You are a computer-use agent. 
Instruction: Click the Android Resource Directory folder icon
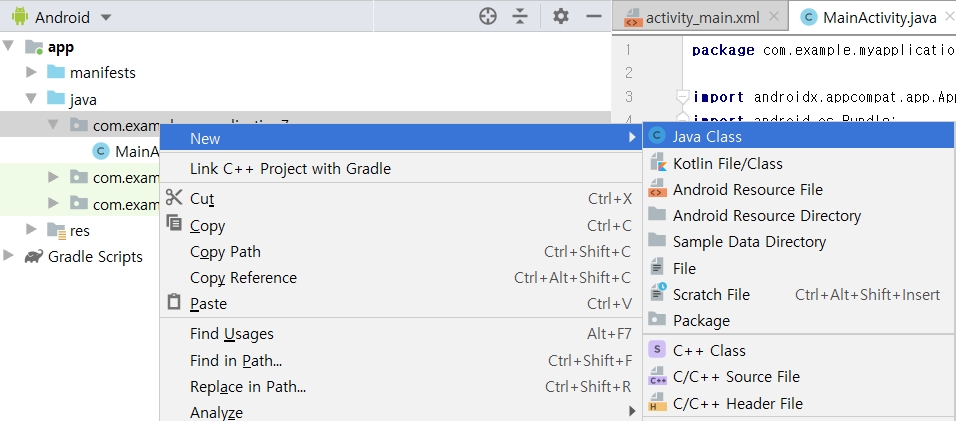pyautogui.click(x=657, y=213)
